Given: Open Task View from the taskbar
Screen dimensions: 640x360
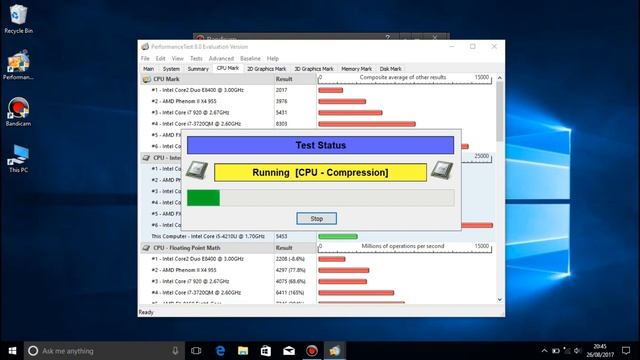Looking at the screenshot, I should coord(196,351).
